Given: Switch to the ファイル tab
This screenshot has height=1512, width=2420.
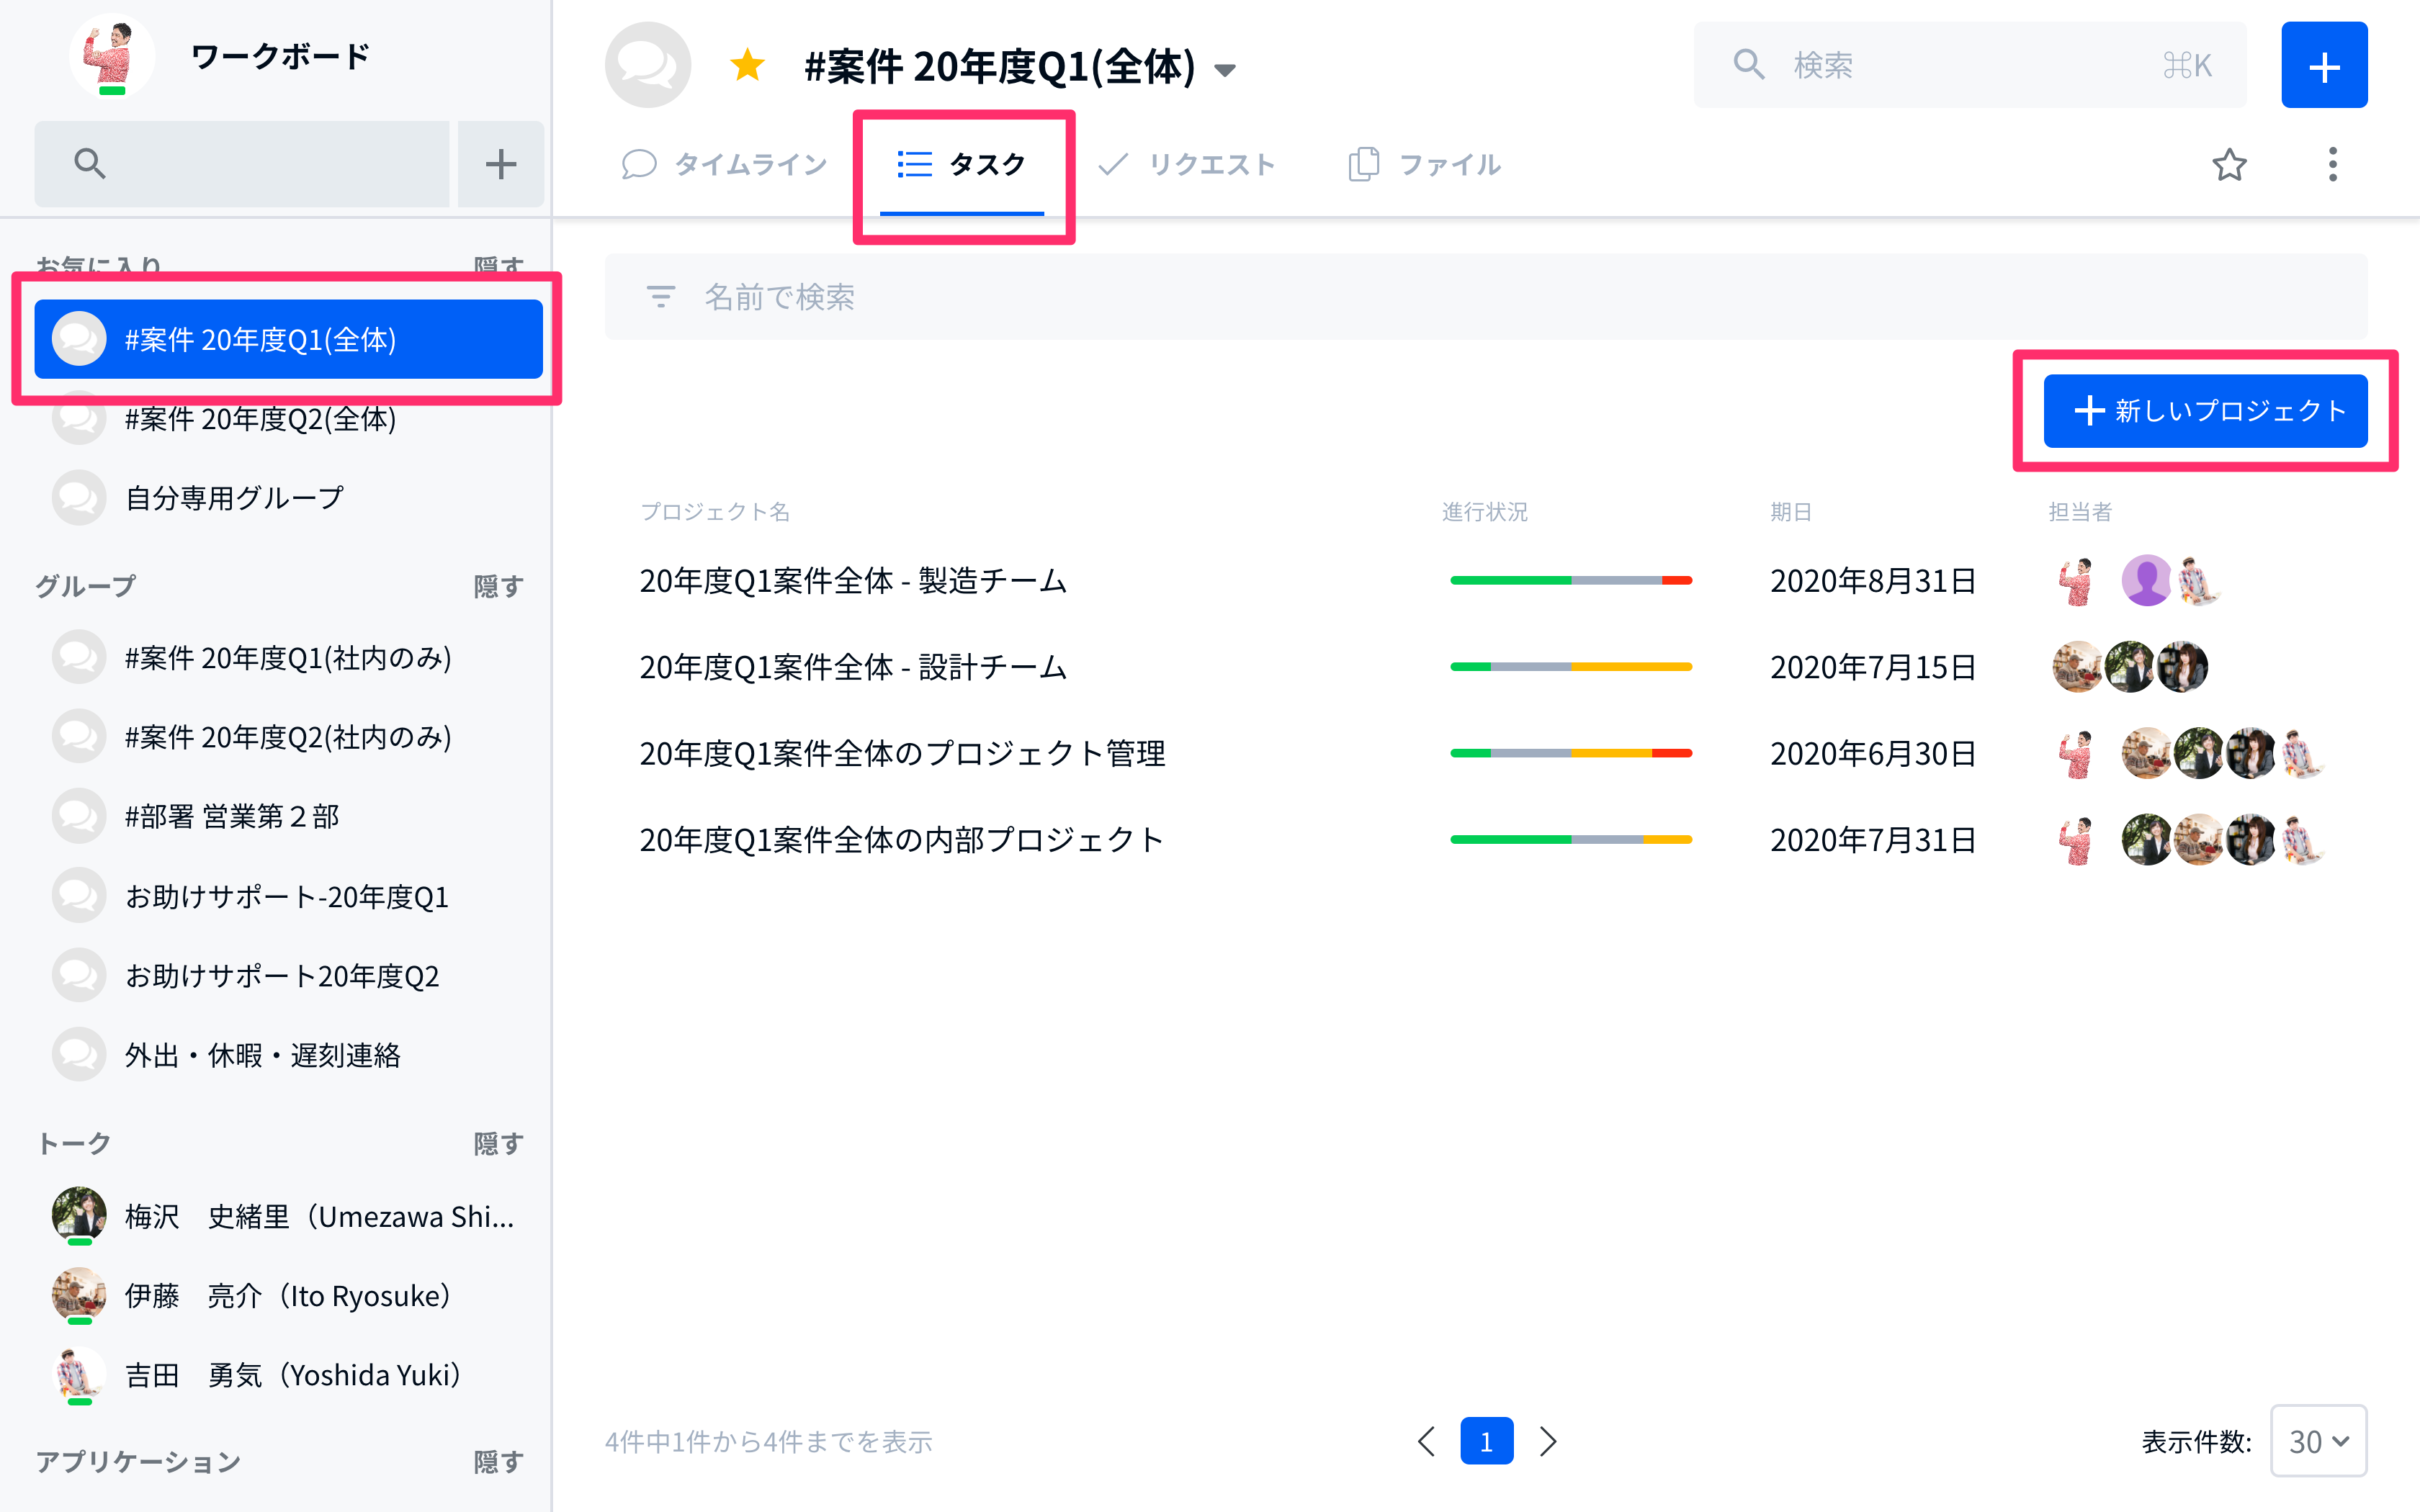Looking at the screenshot, I should [1424, 165].
